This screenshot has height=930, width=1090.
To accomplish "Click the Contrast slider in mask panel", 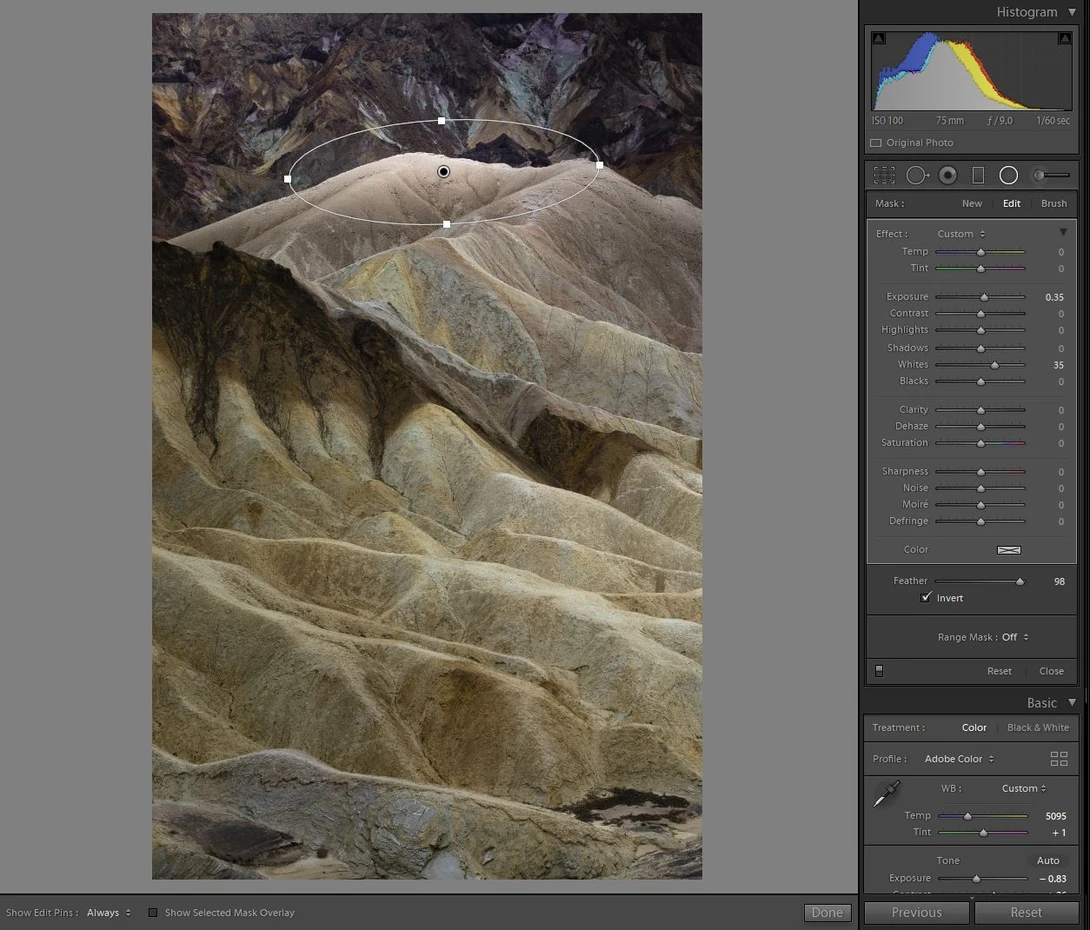I will pos(980,313).
